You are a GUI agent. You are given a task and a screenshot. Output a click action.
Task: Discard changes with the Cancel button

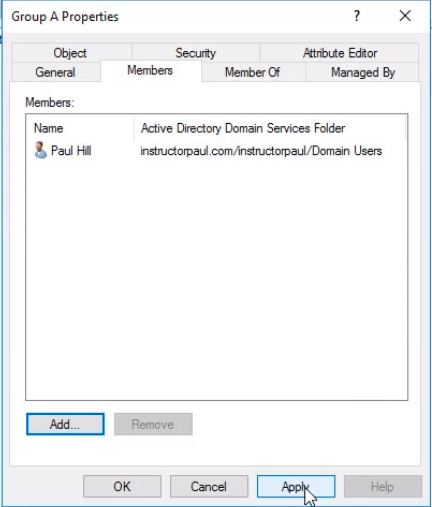pos(209,486)
